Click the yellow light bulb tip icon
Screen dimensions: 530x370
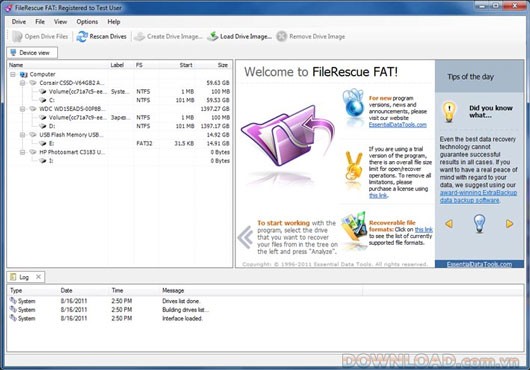tap(449, 112)
